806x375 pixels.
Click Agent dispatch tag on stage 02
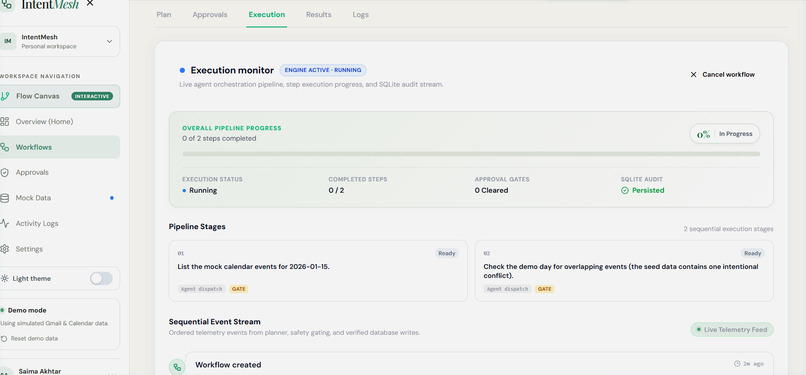coord(507,289)
